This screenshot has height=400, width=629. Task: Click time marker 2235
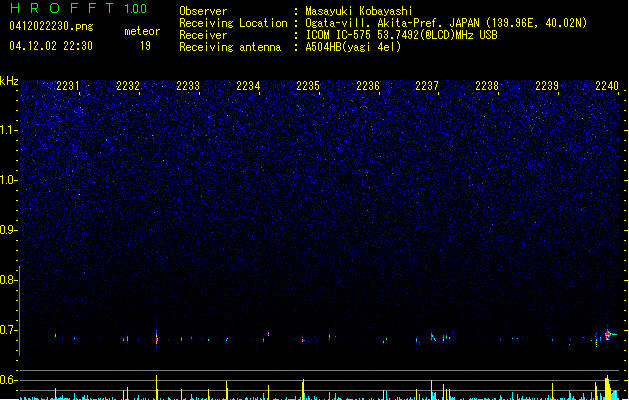coord(308,86)
